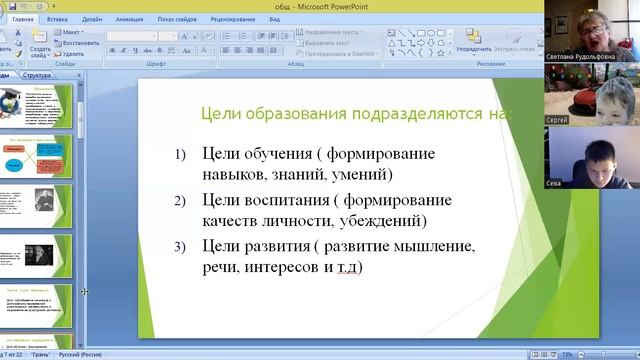Switch to the Анимация ribbon tab
Image resolution: width=640 pixels, height=360 pixels.
(129, 19)
